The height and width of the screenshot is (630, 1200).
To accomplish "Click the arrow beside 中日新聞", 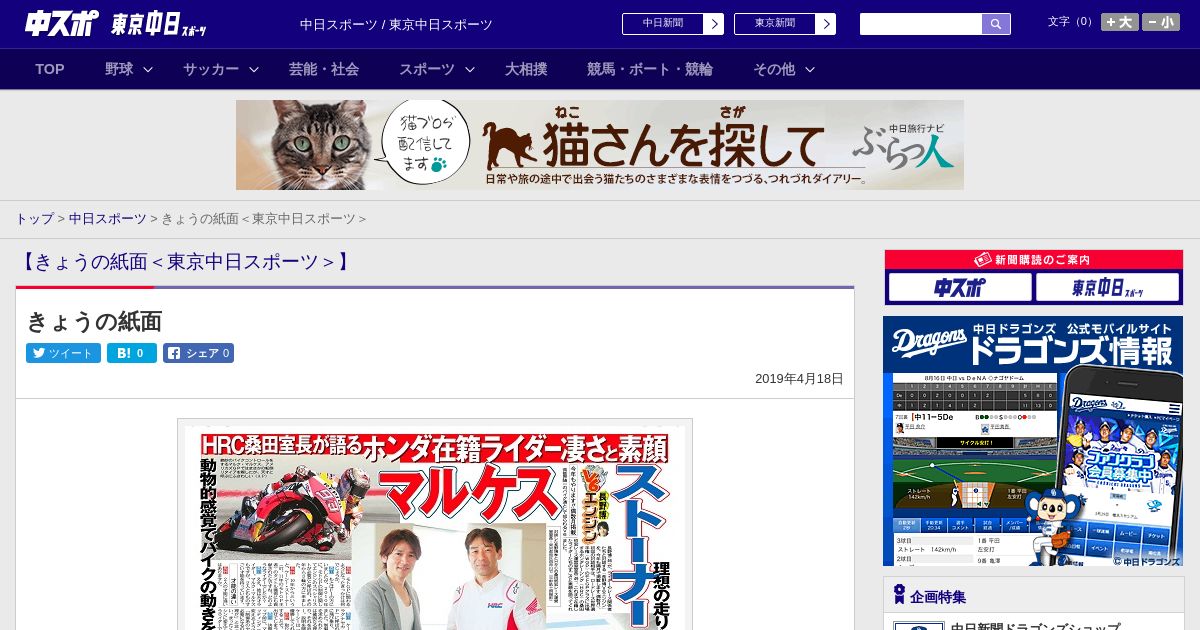I will click(714, 24).
